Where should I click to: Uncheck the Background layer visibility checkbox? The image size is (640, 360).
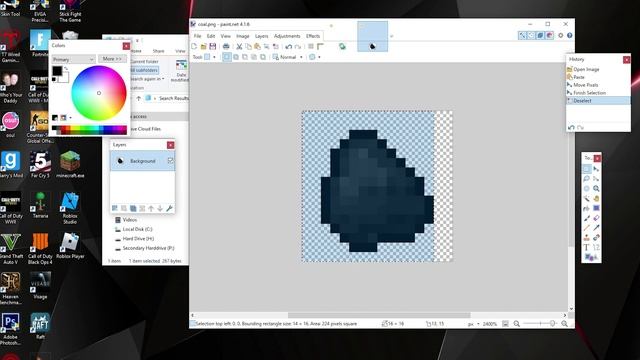click(171, 161)
